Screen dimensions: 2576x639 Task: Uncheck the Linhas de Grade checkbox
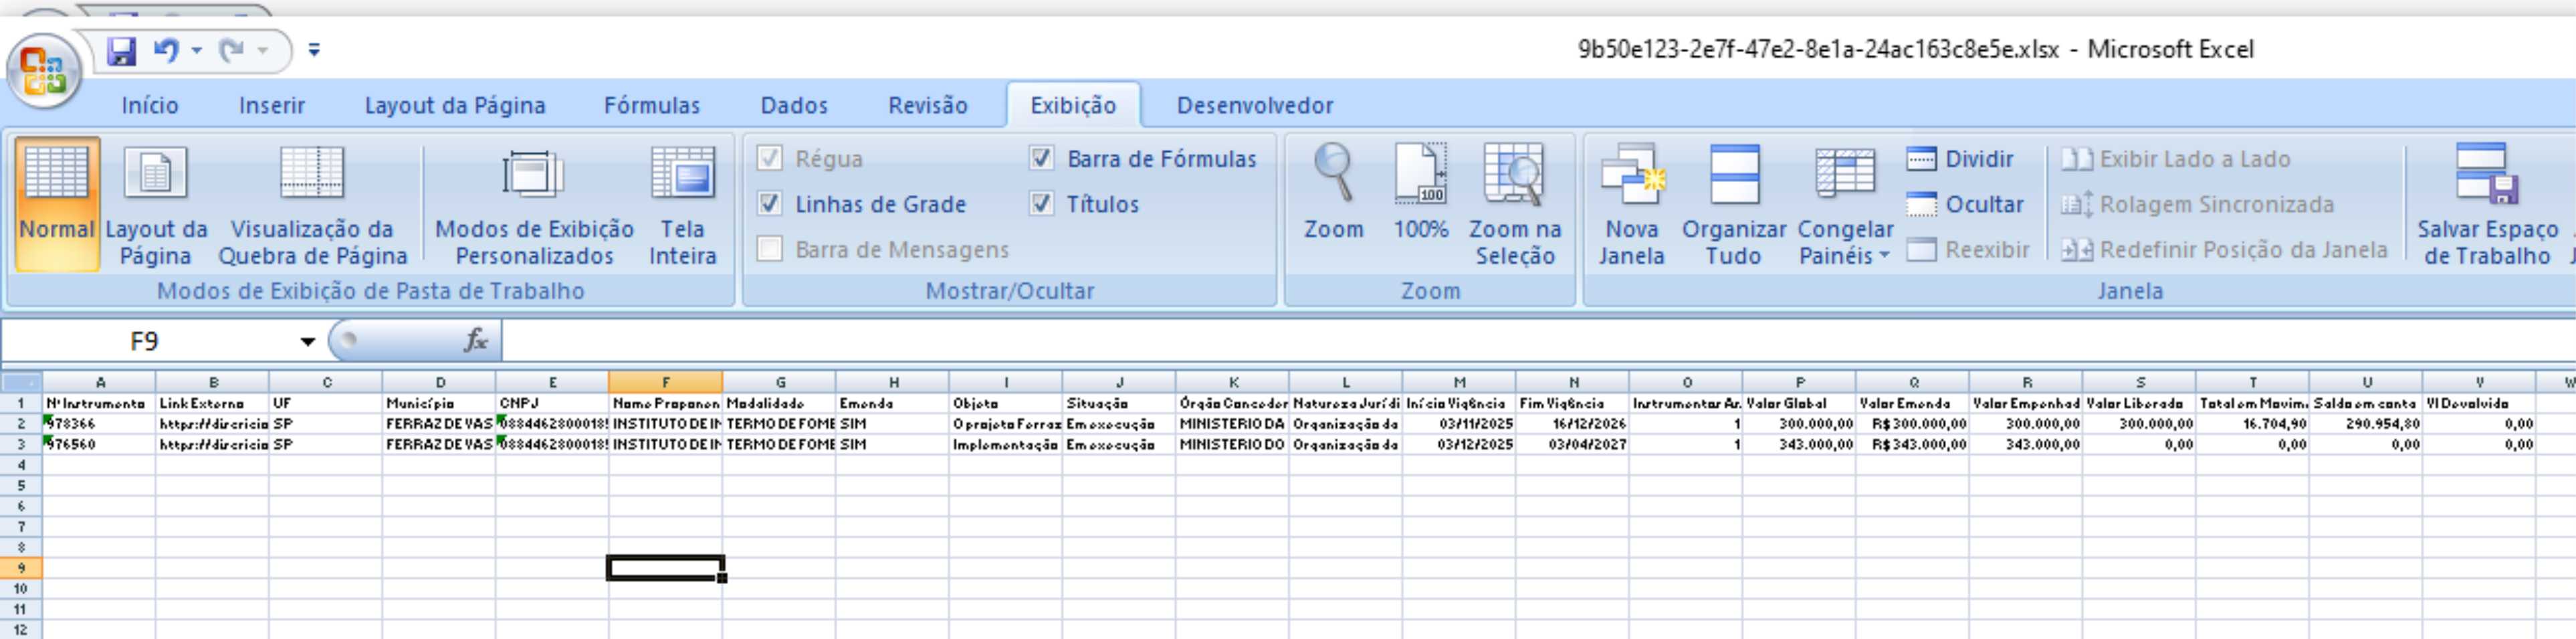pos(769,204)
